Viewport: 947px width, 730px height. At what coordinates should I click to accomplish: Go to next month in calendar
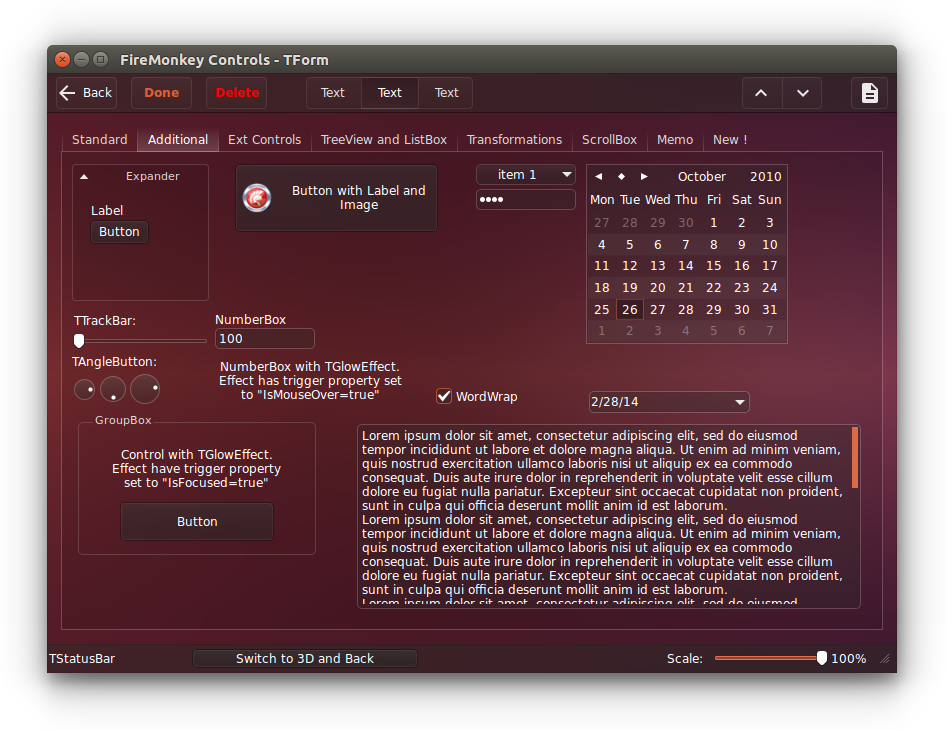point(644,176)
